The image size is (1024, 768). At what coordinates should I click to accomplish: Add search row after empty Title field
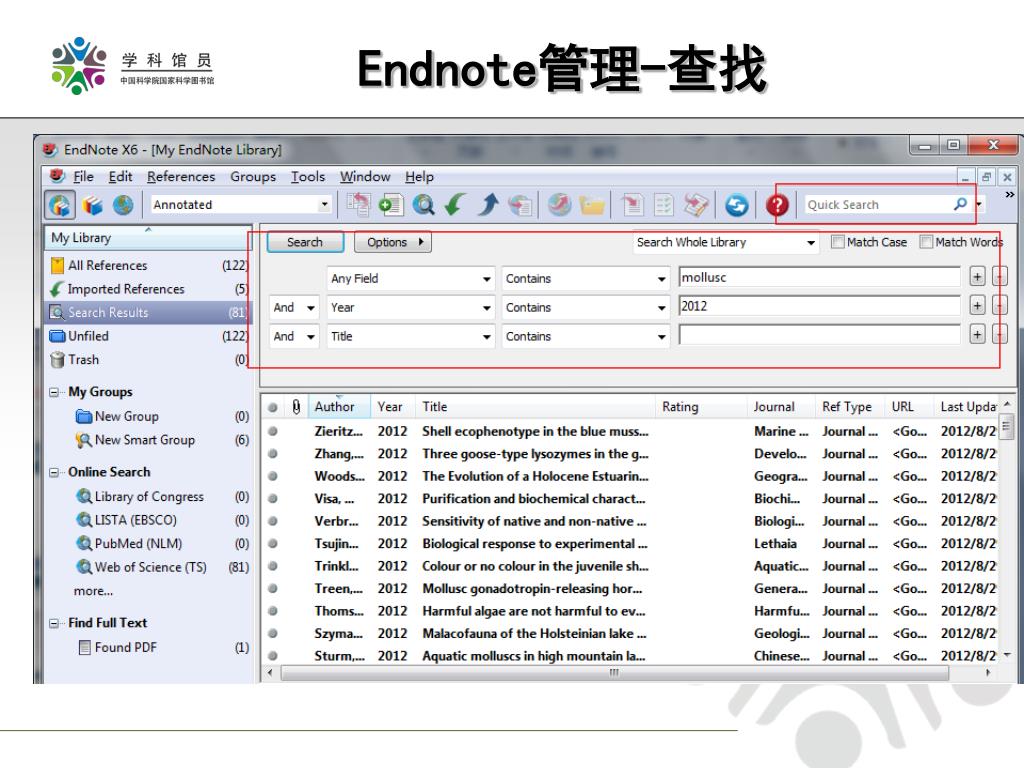(977, 335)
